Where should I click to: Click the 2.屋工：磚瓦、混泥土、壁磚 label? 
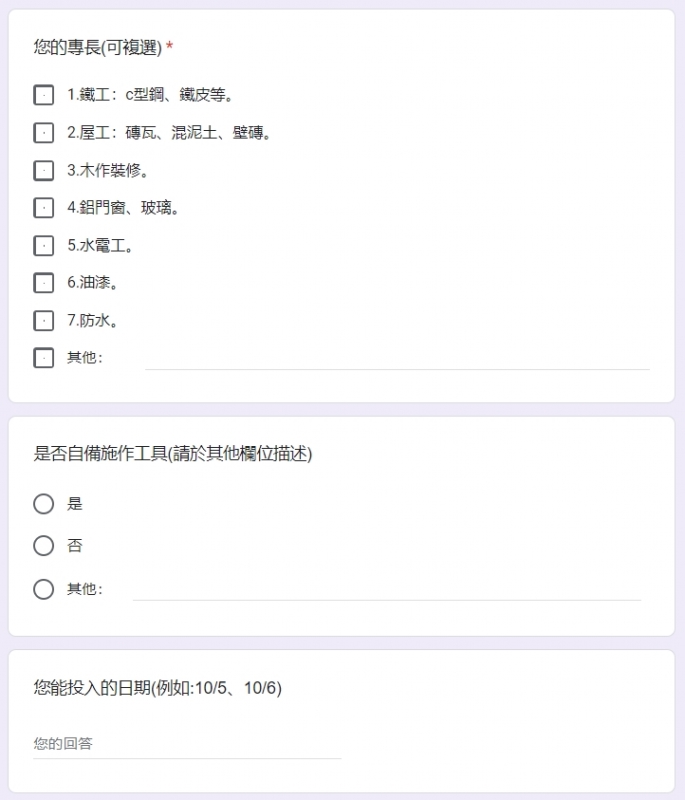coord(169,133)
